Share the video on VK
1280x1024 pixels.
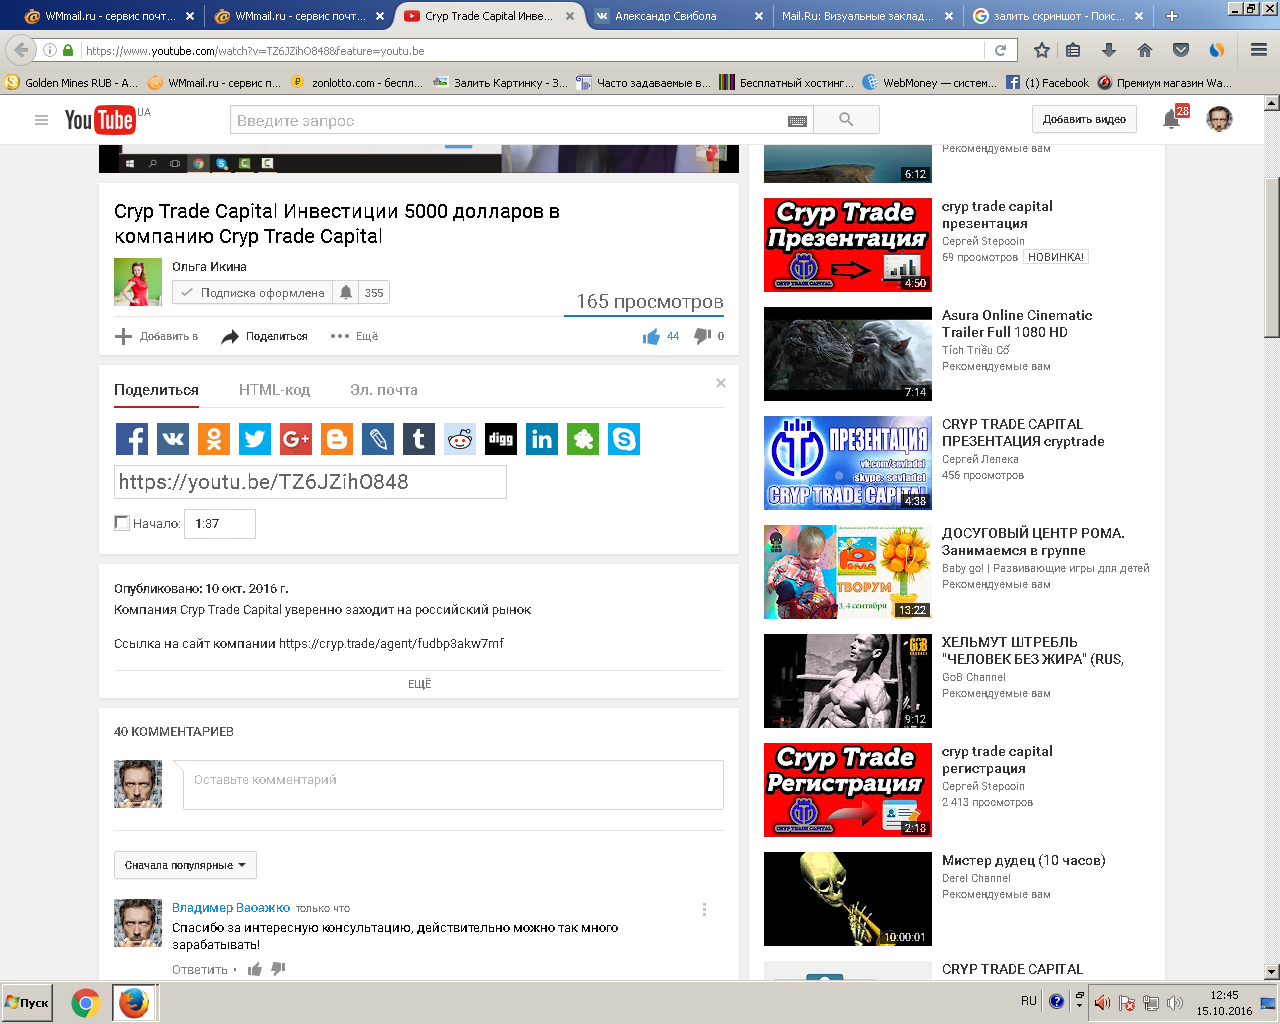click(173, 439)
